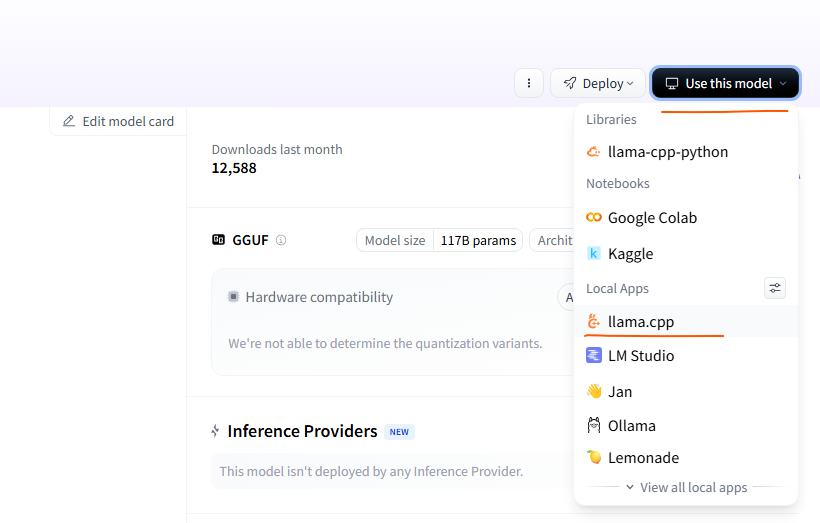Open the Deploy dropdown
The height and width of the screenshot is (523, 820).
[x=598, y=83]
